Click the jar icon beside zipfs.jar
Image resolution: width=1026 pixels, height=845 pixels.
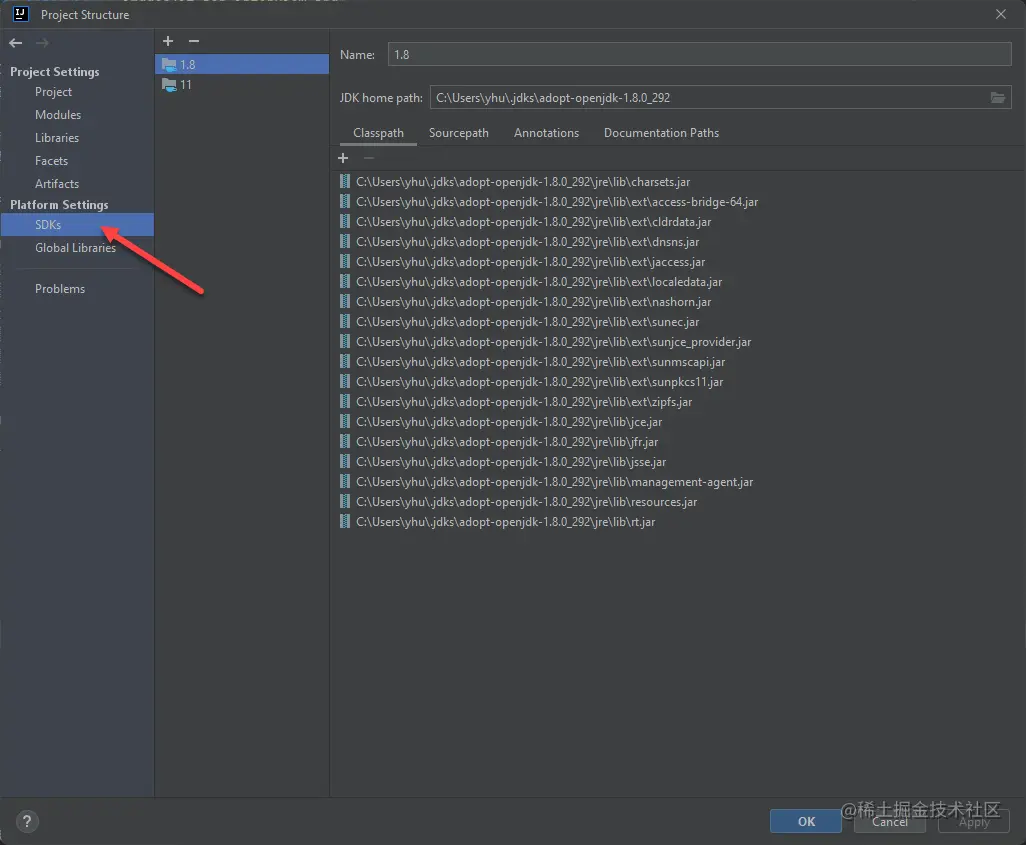345,401
